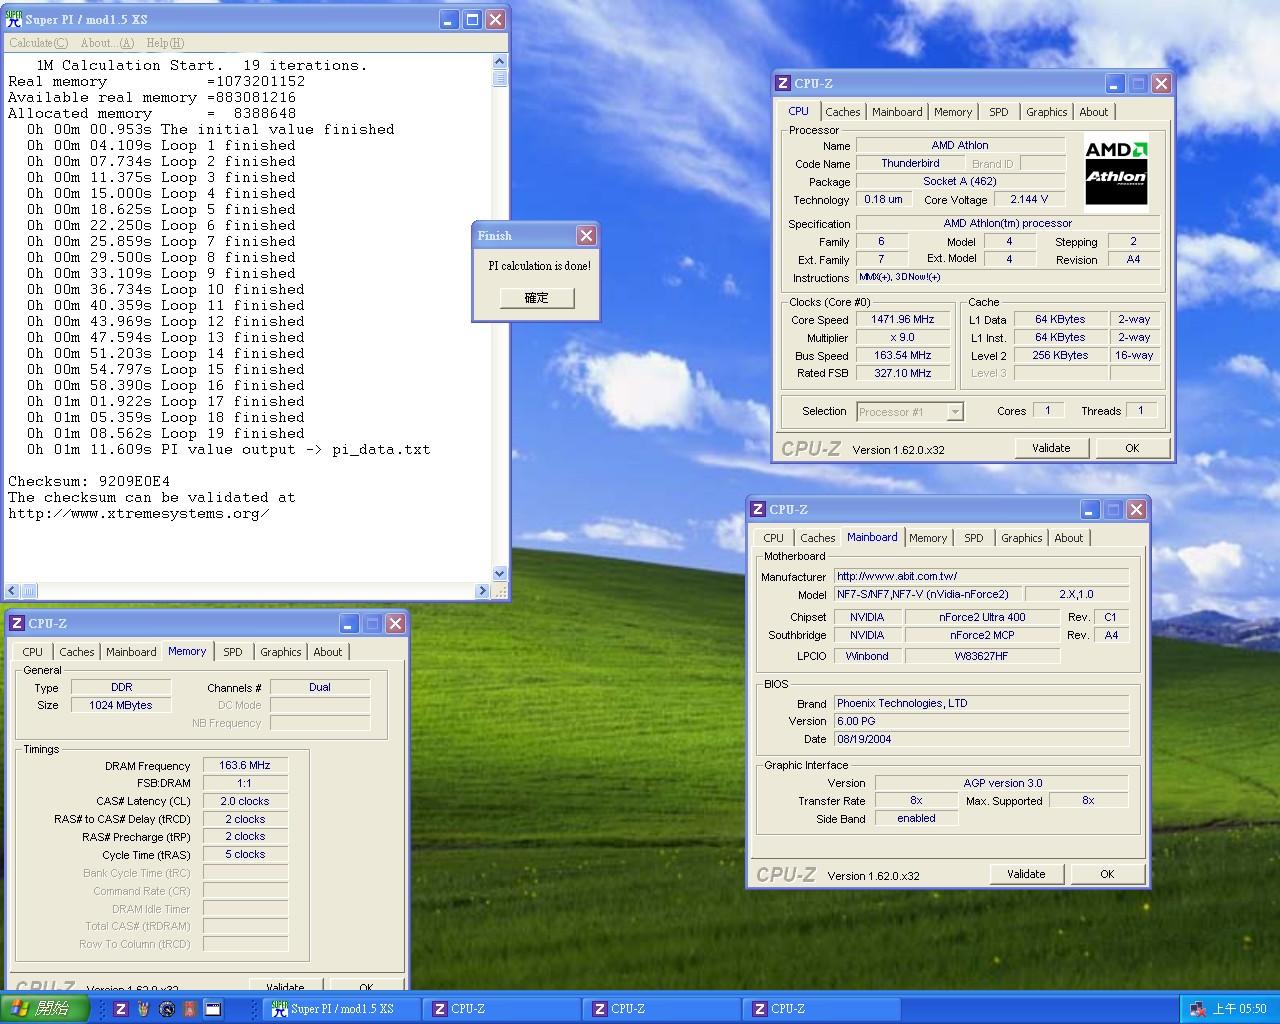This screenshot has width=1280, height=1024.
Task: Switch to SPD tab in nForce2 Mainboard window
Action: click(x=973, y=538)
